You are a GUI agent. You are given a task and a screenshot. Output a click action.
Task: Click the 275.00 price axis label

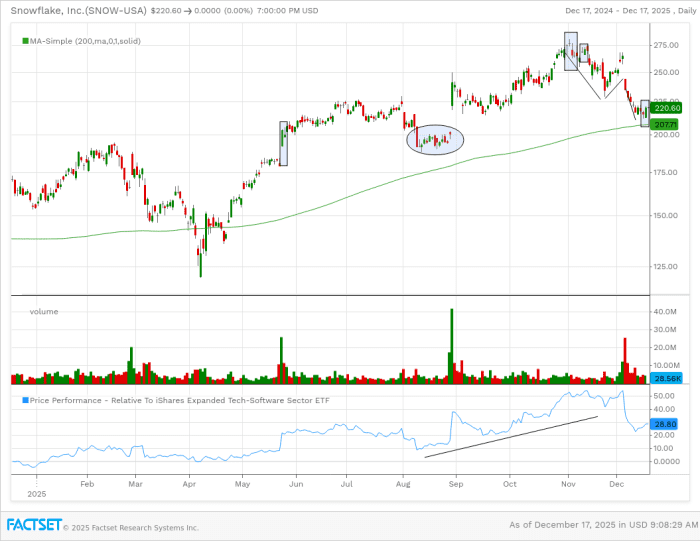point(666,45)
